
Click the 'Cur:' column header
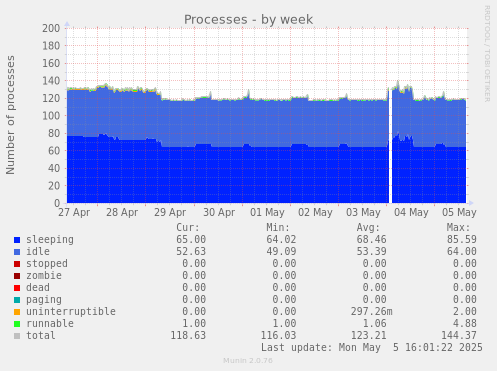(188, 228)
